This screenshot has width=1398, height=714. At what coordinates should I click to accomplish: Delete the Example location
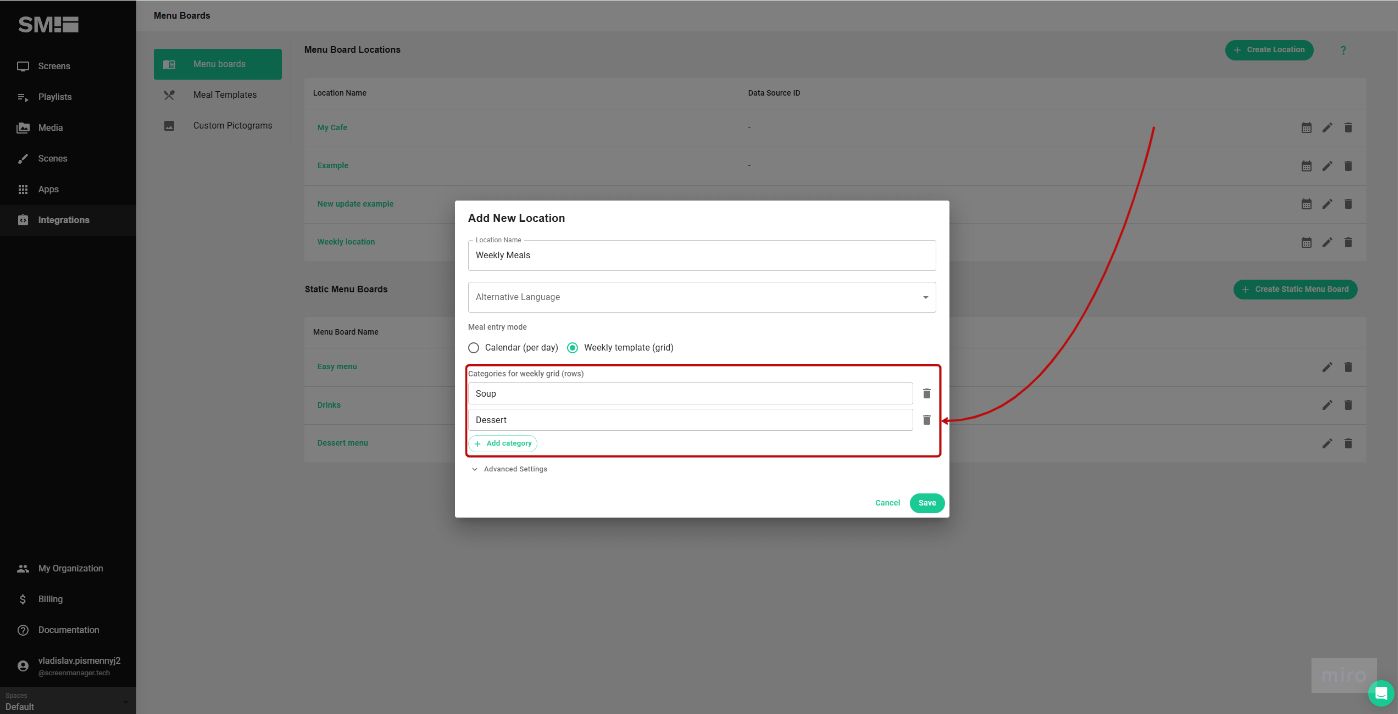point(1348,166)
